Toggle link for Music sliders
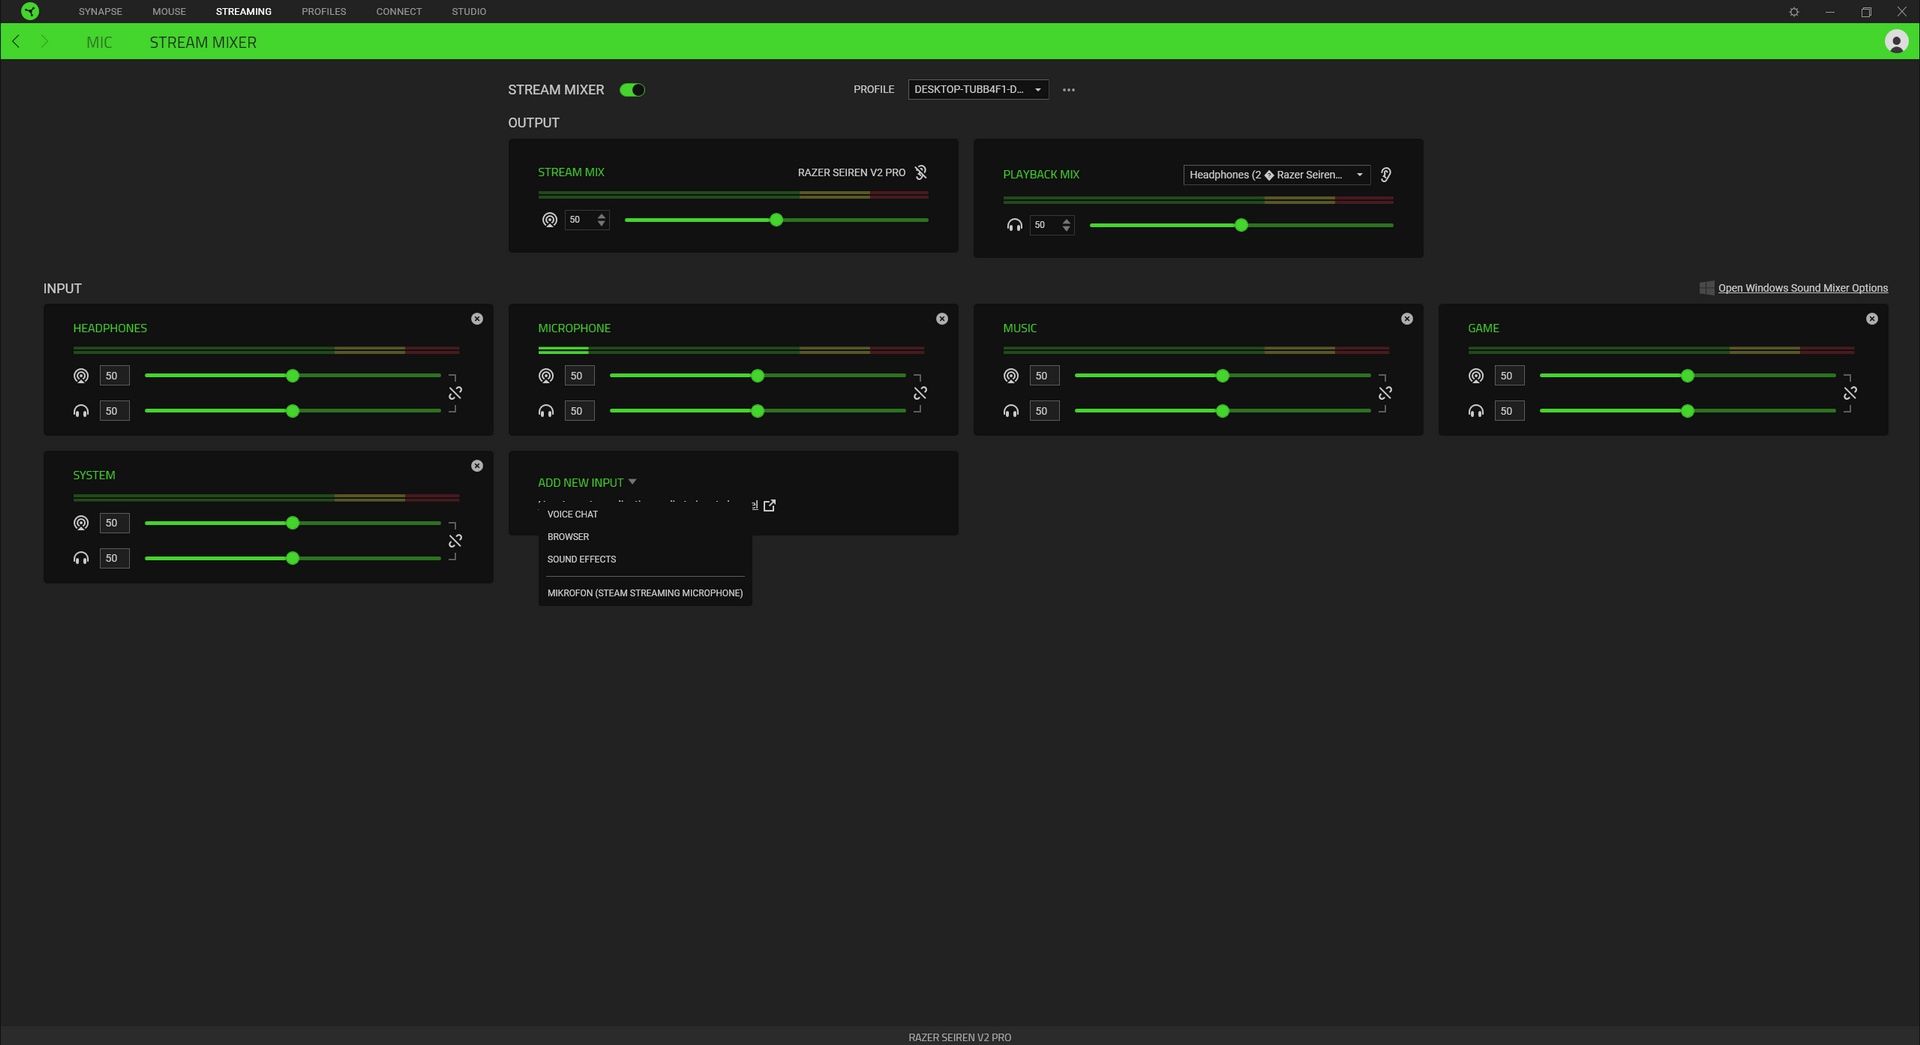Screen dimensions: 1920x1045 tap(1385, 393)
